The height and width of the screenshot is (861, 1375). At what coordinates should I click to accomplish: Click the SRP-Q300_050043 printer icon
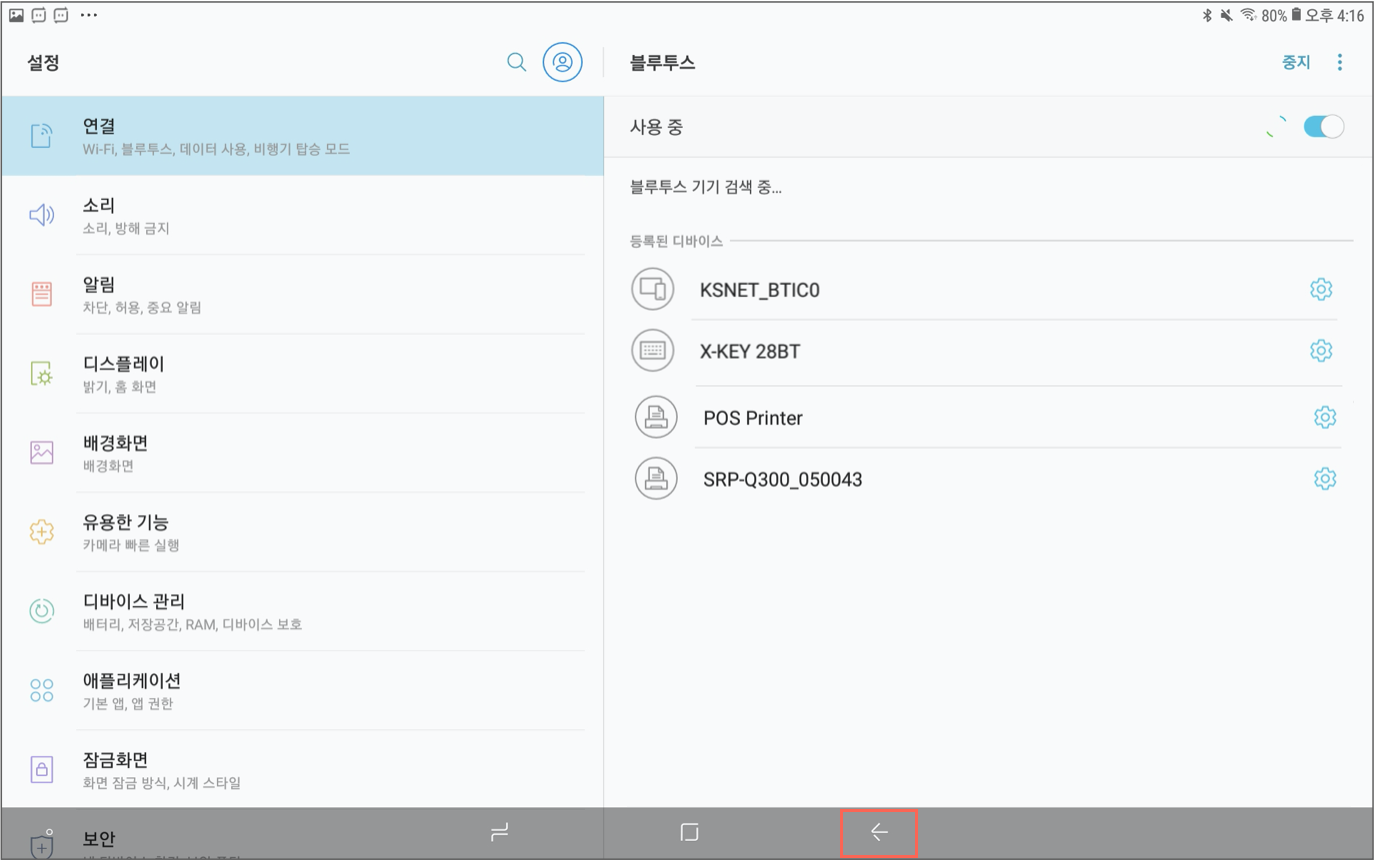657,479
